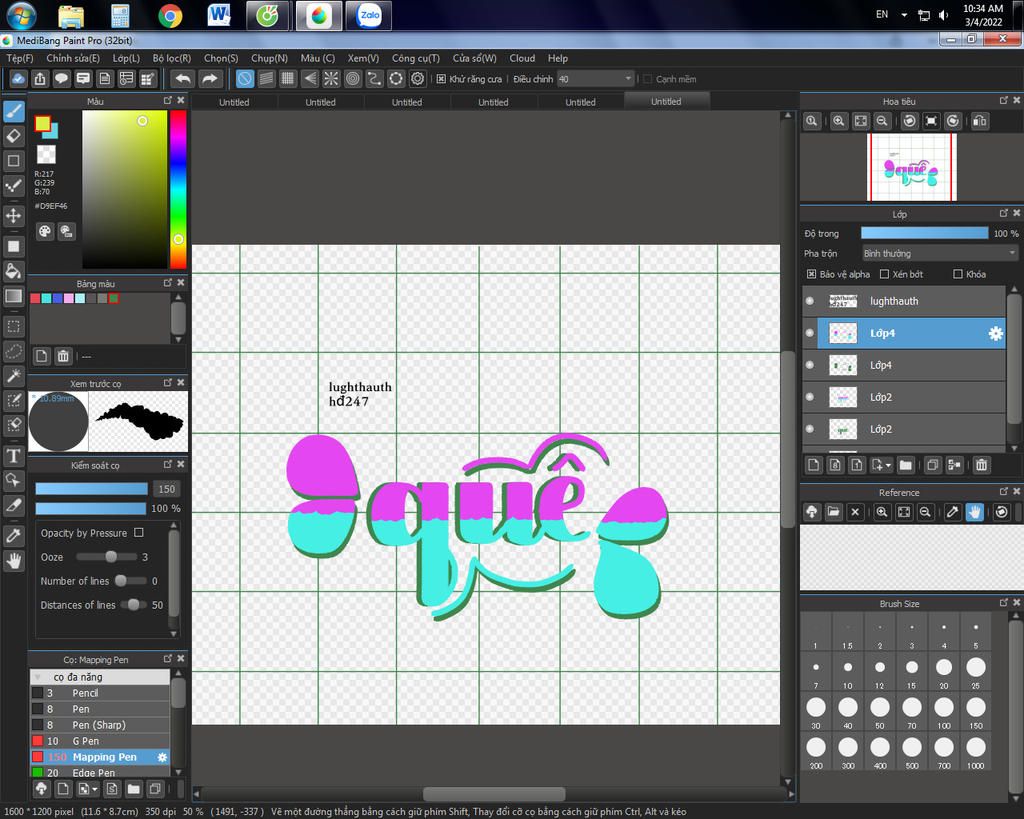Open Zalo from the Windows taskbar
Viewport: 1024px width, 819px height.
[x=368, y=16]
